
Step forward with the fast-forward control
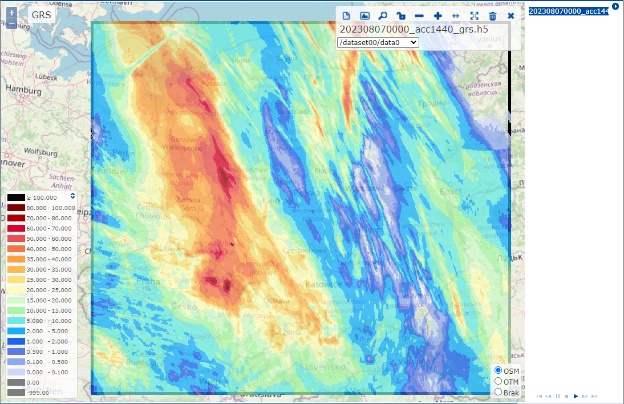(x=585, y=396)
